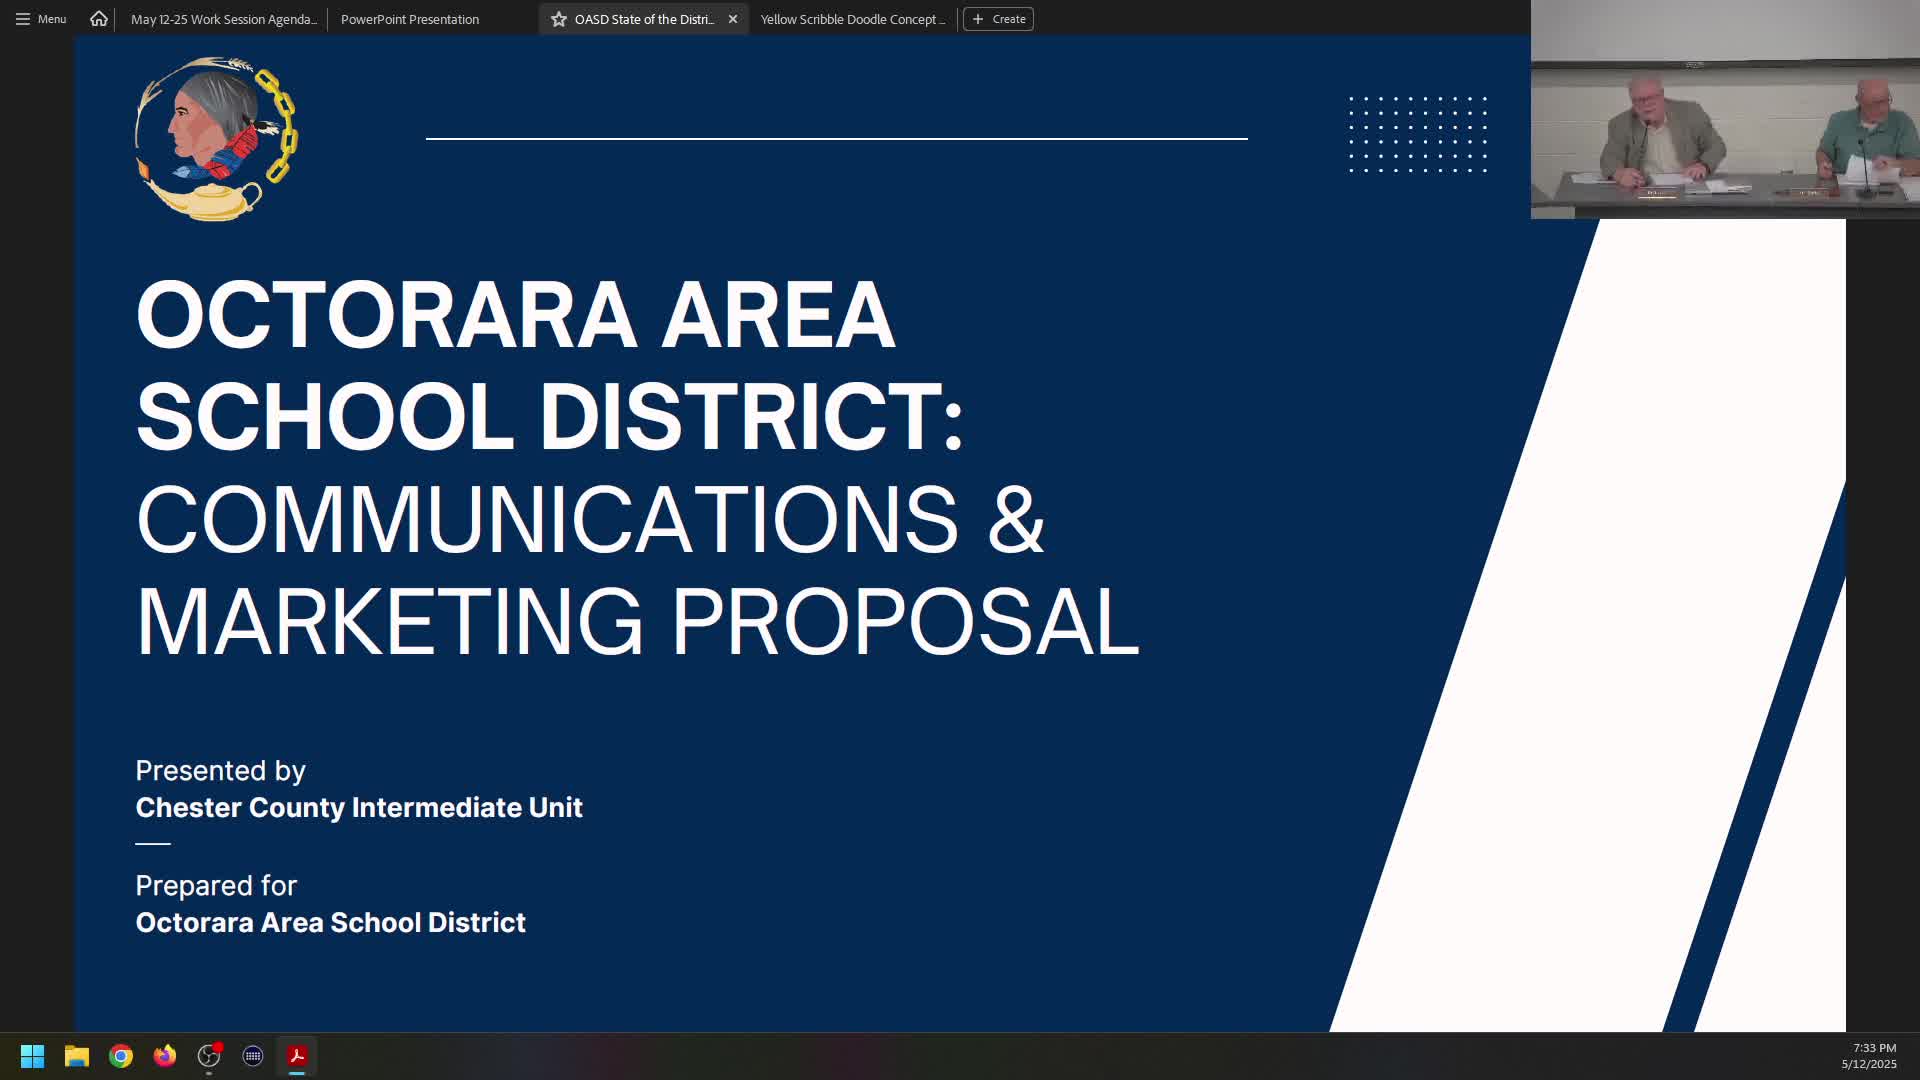Click the Create button

(x=998, y=19)
